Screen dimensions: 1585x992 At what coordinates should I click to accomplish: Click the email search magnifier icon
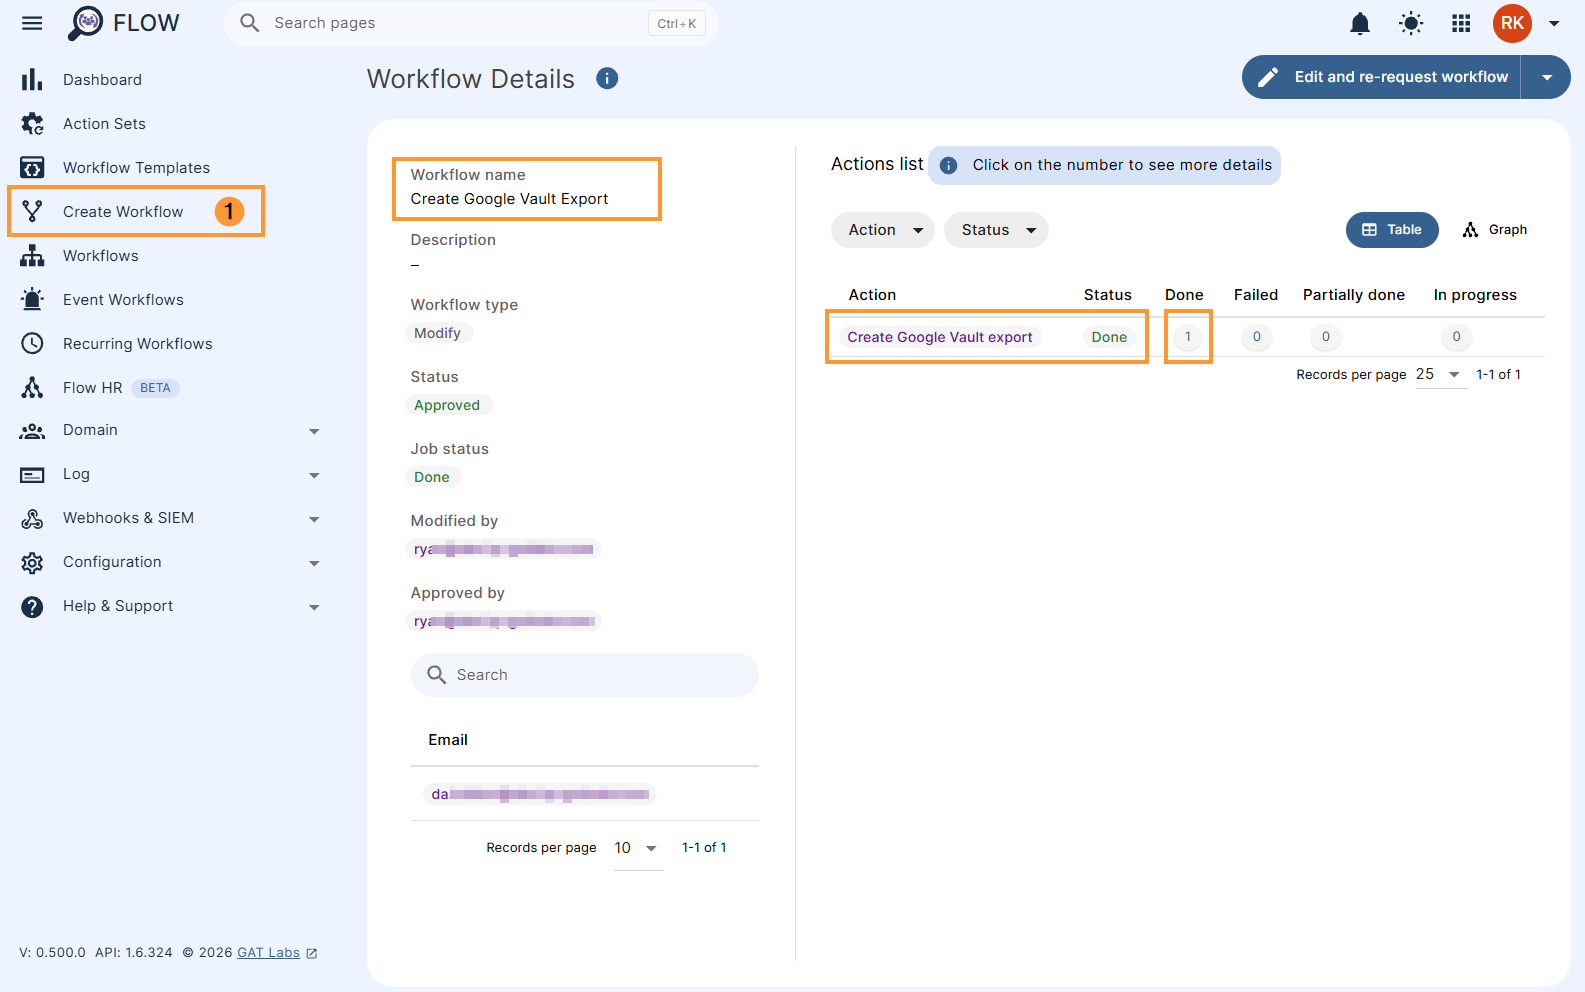pos(436,675)
